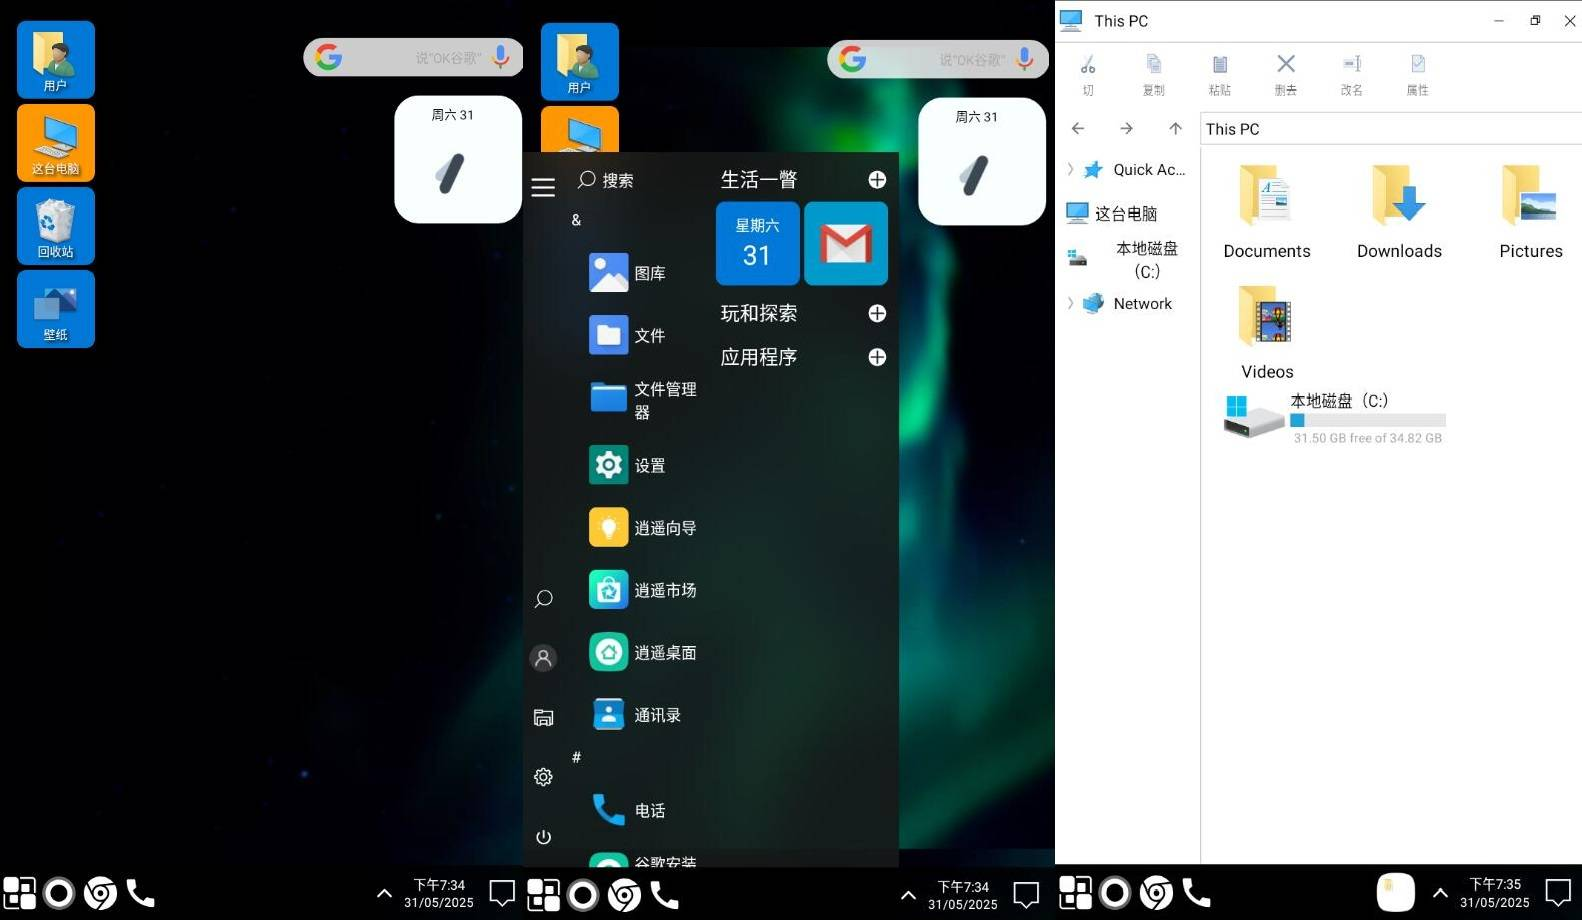The height and width of the screenshot is (920, 1582).
Task: Open the 回收站 recycle bin desktop icon
Action: pyautogui.click(x=56, y=226)
